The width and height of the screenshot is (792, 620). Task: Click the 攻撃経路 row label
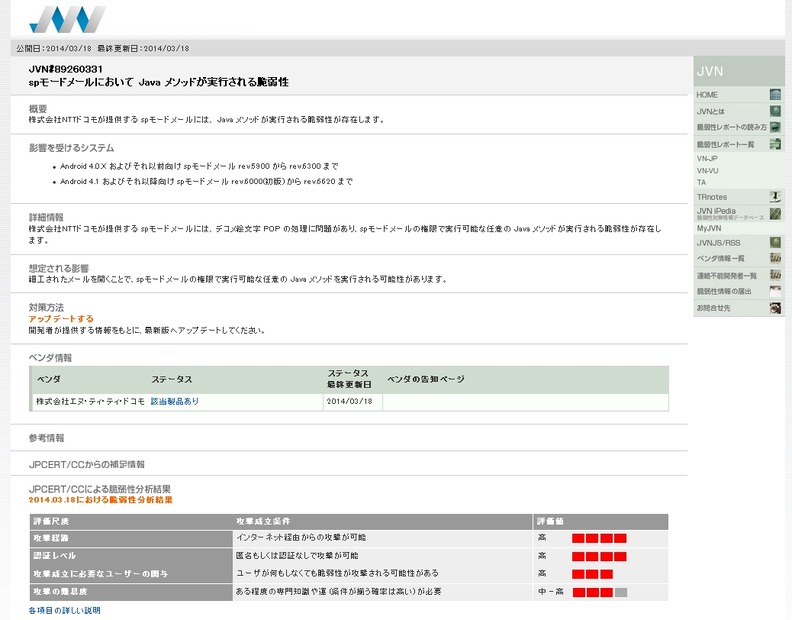tap(51, 538)
